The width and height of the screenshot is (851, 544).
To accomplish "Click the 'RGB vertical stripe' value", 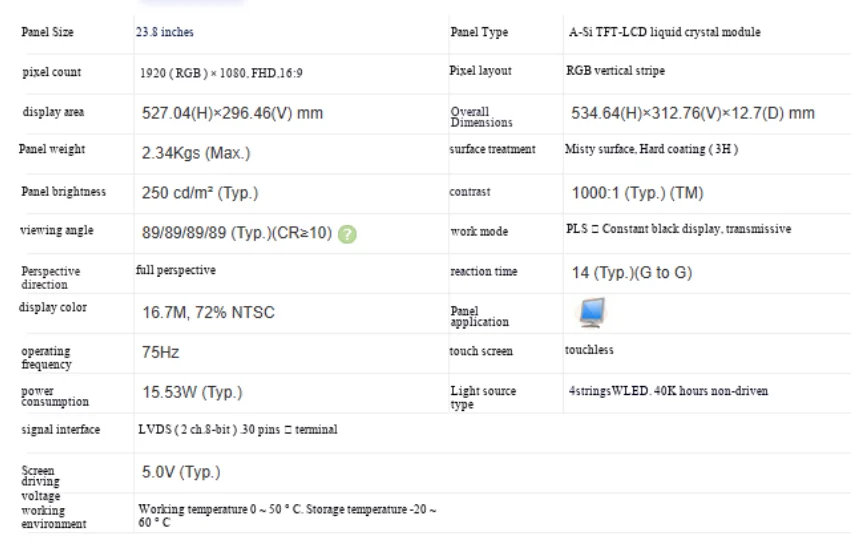I will [615, 71].
